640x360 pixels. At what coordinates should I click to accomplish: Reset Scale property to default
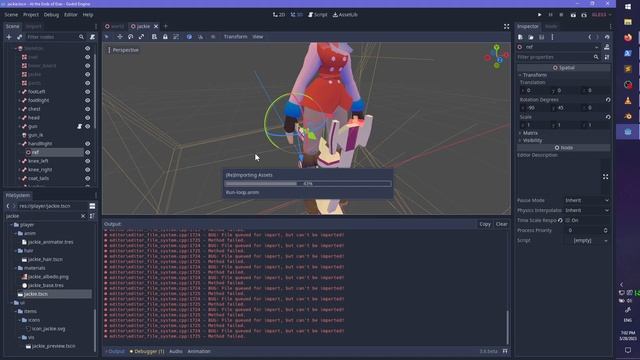tap(608, 117)
